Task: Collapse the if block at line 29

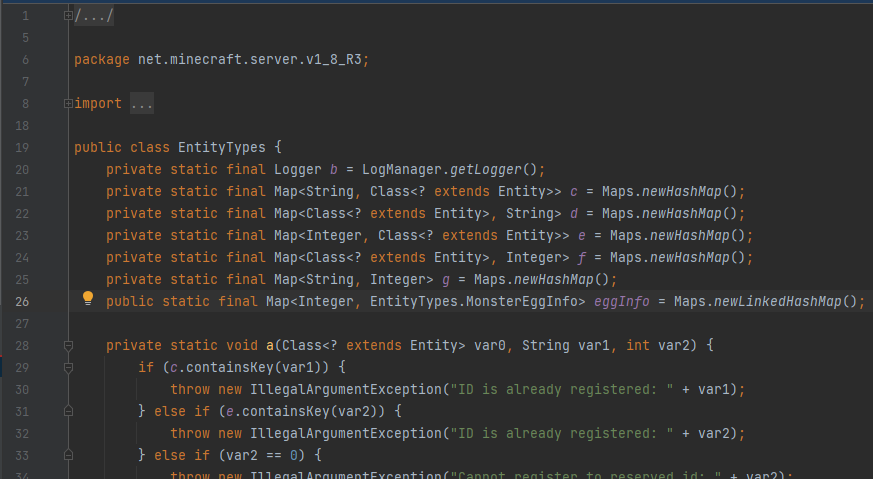Action: click(x=68, y=368)
